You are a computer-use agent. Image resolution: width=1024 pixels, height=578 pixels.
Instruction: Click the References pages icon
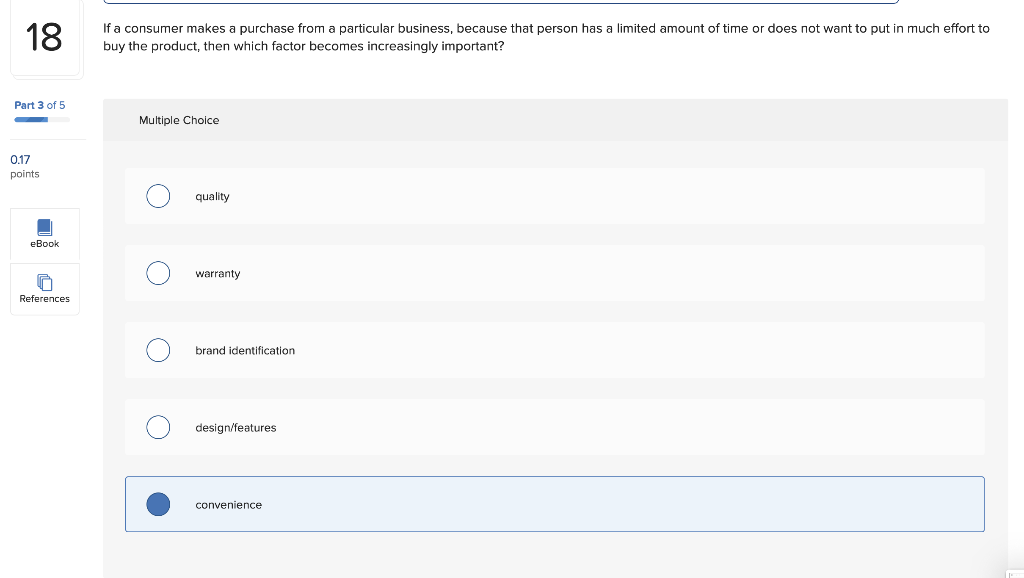pos(44,282)
